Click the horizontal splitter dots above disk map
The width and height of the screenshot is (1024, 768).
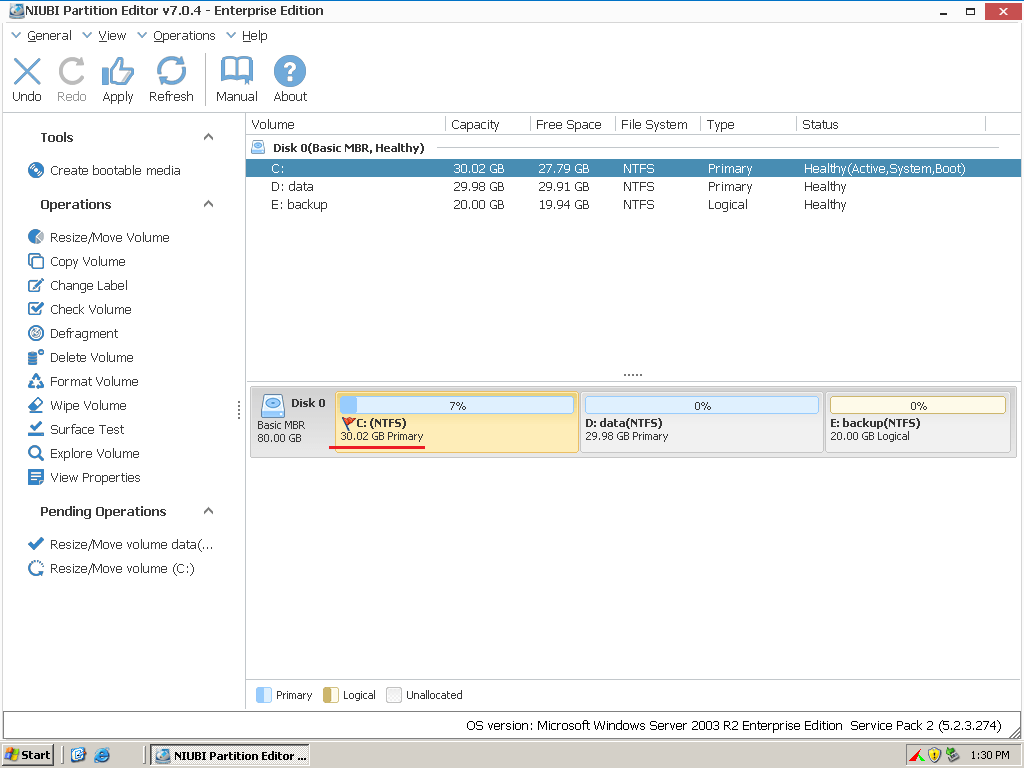point(632,375)
